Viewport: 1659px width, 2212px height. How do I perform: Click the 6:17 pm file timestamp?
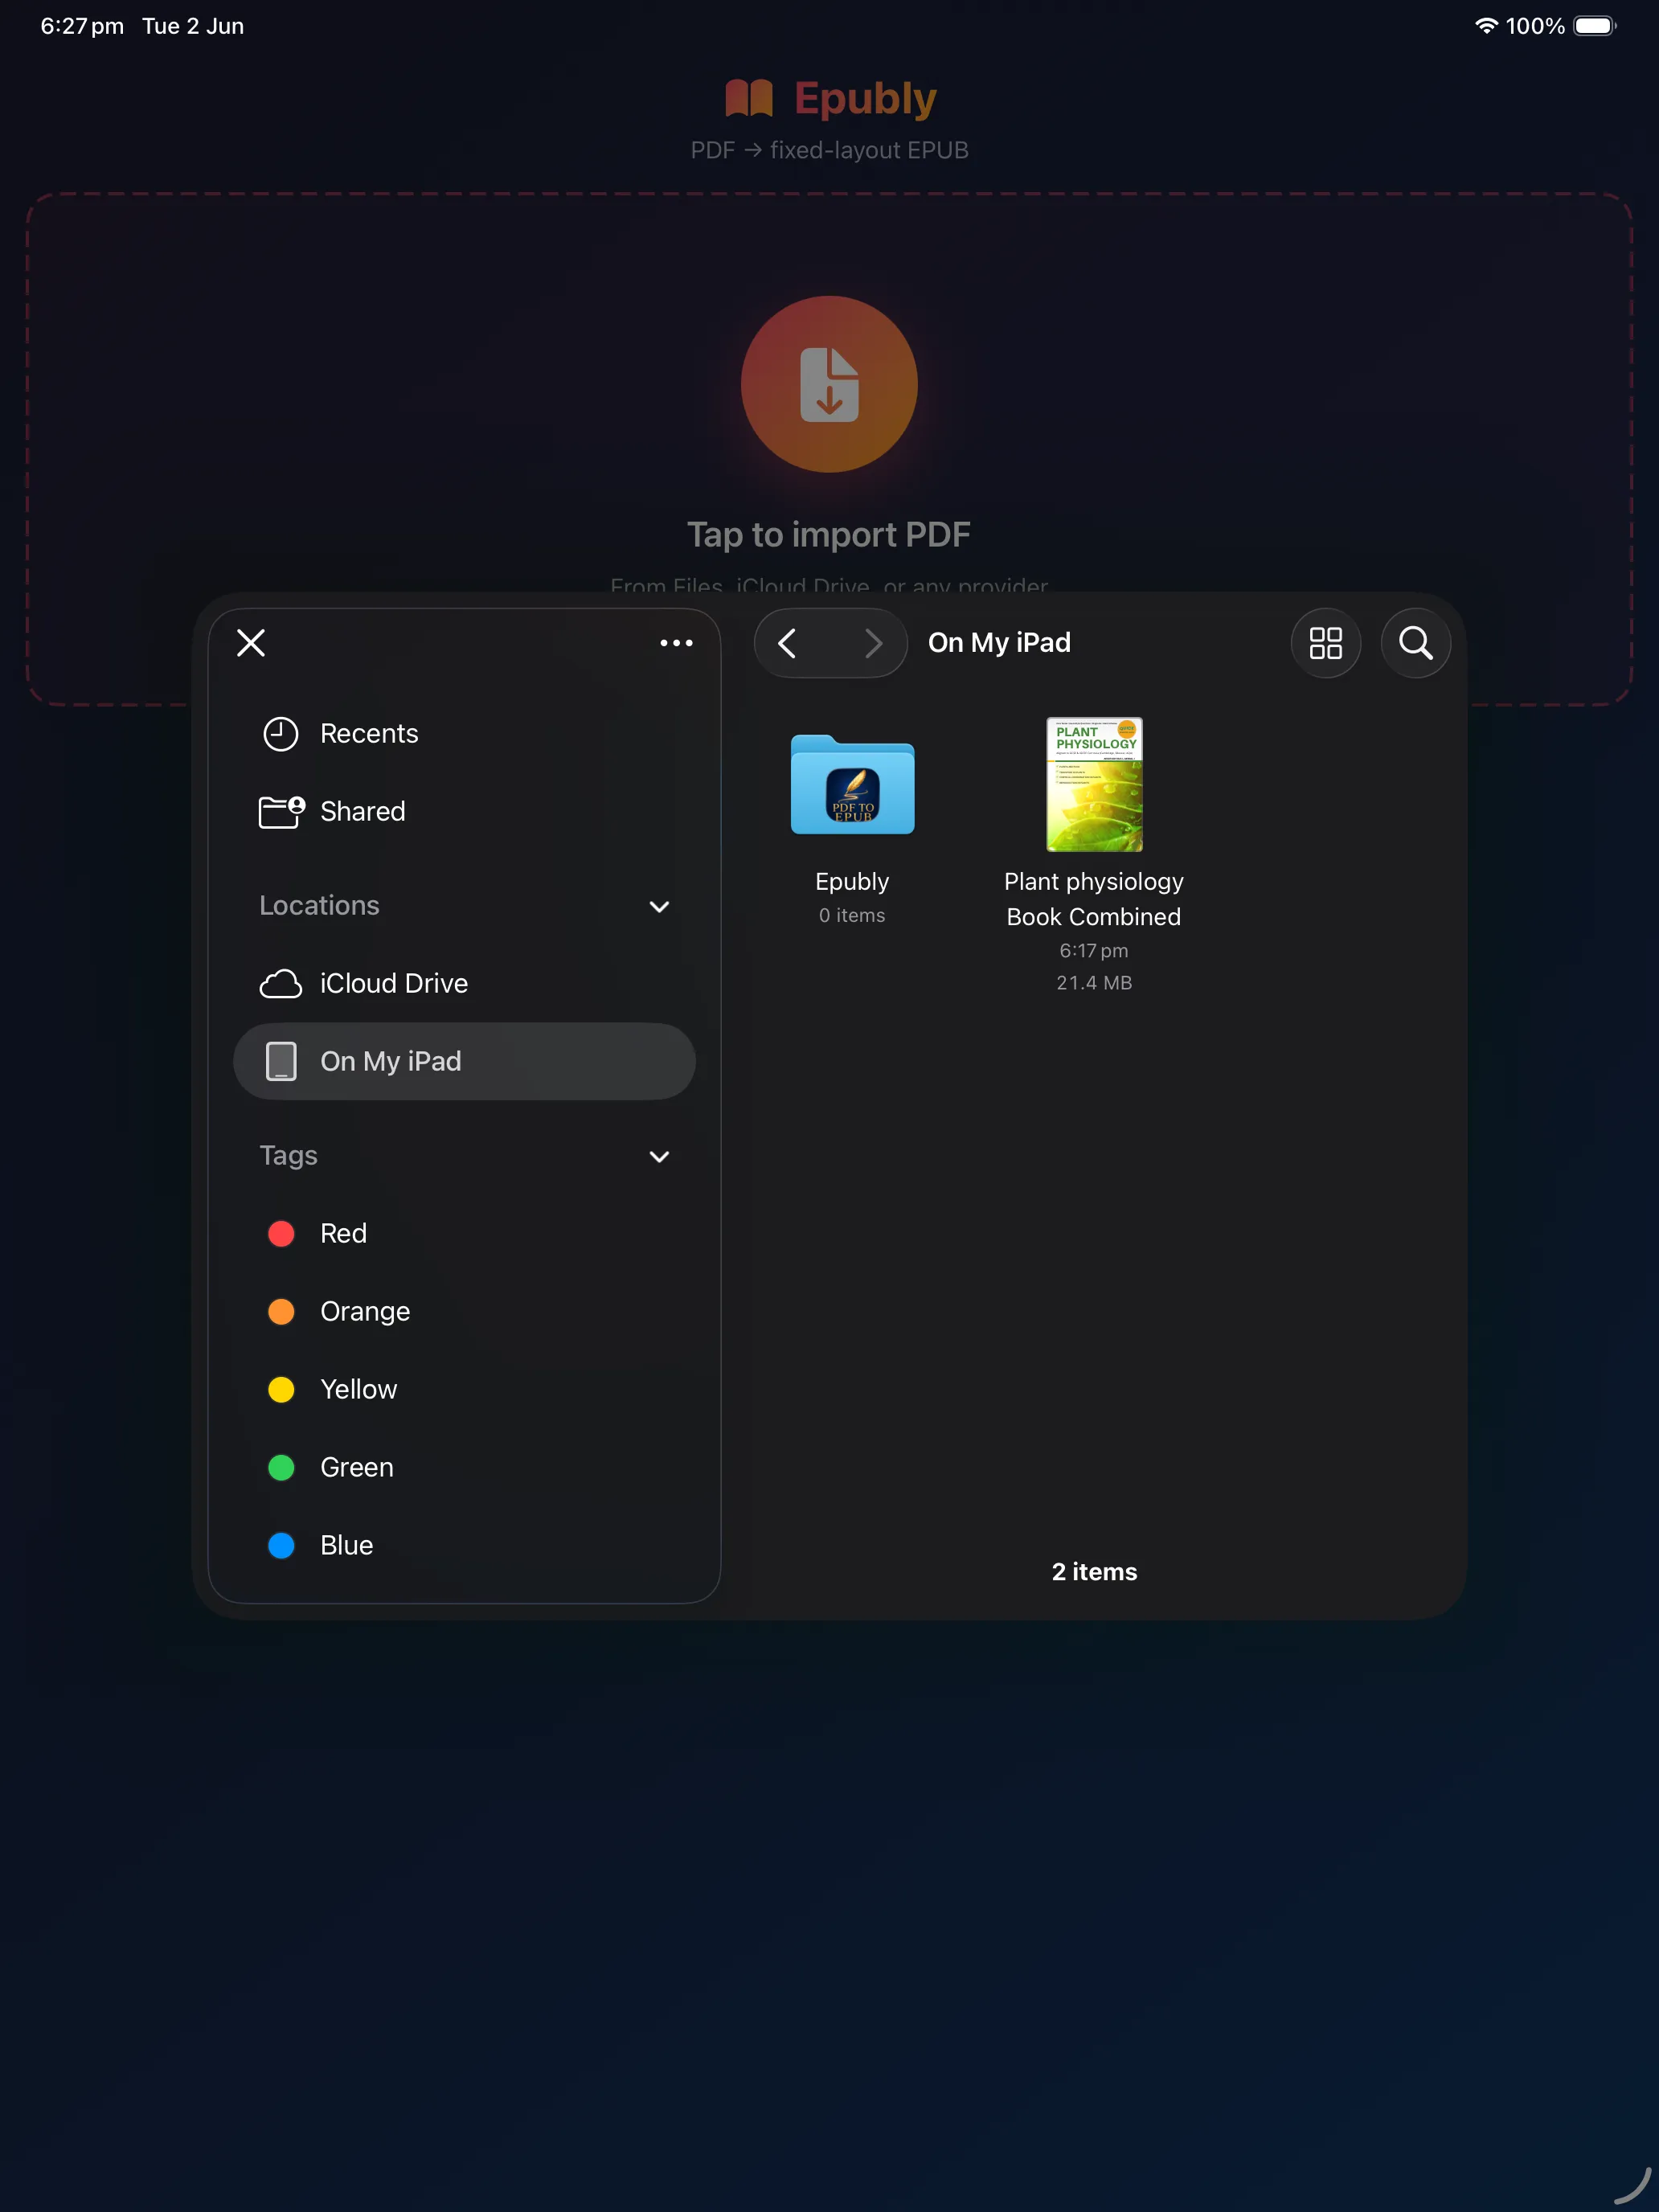tap(1094, 950)
